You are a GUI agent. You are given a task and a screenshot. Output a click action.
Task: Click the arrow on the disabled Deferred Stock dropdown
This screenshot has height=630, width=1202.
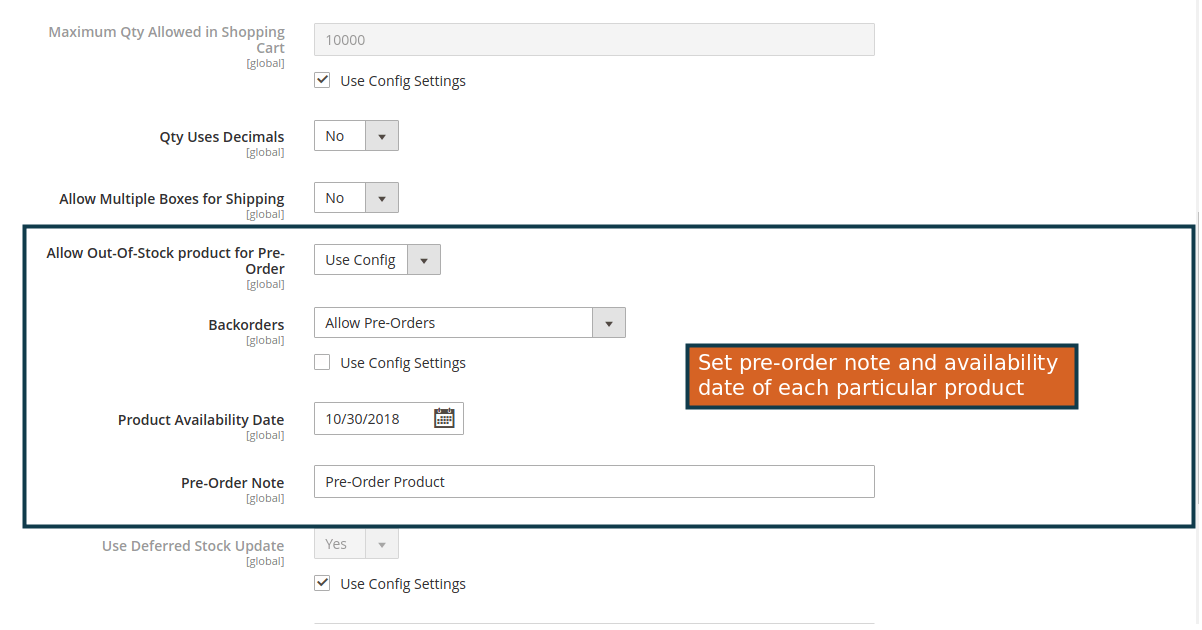(x=381, y=544)
